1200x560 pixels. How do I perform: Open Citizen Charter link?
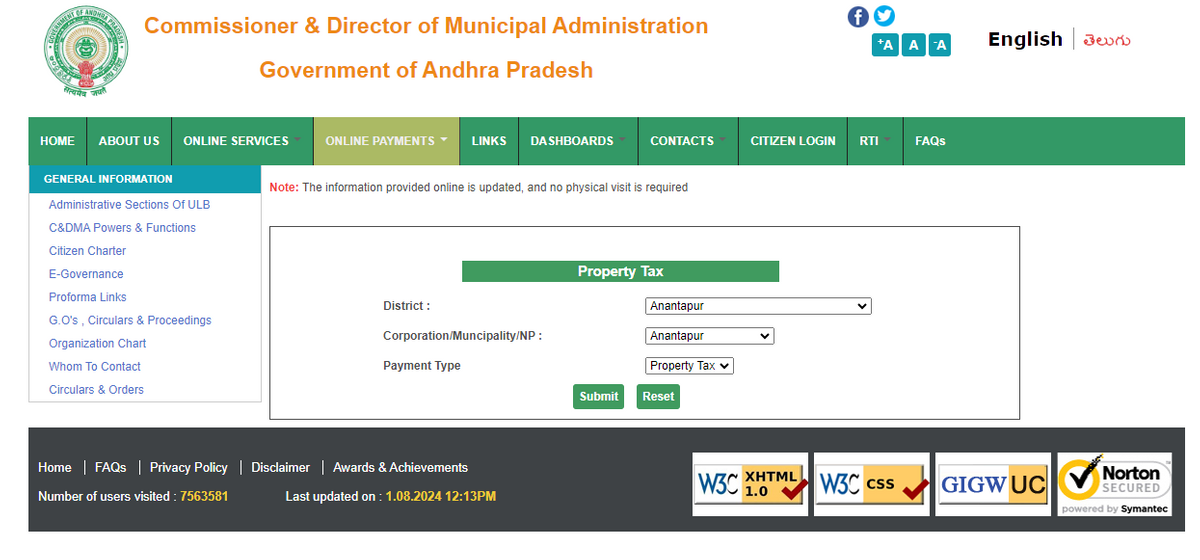pos(87,251)
